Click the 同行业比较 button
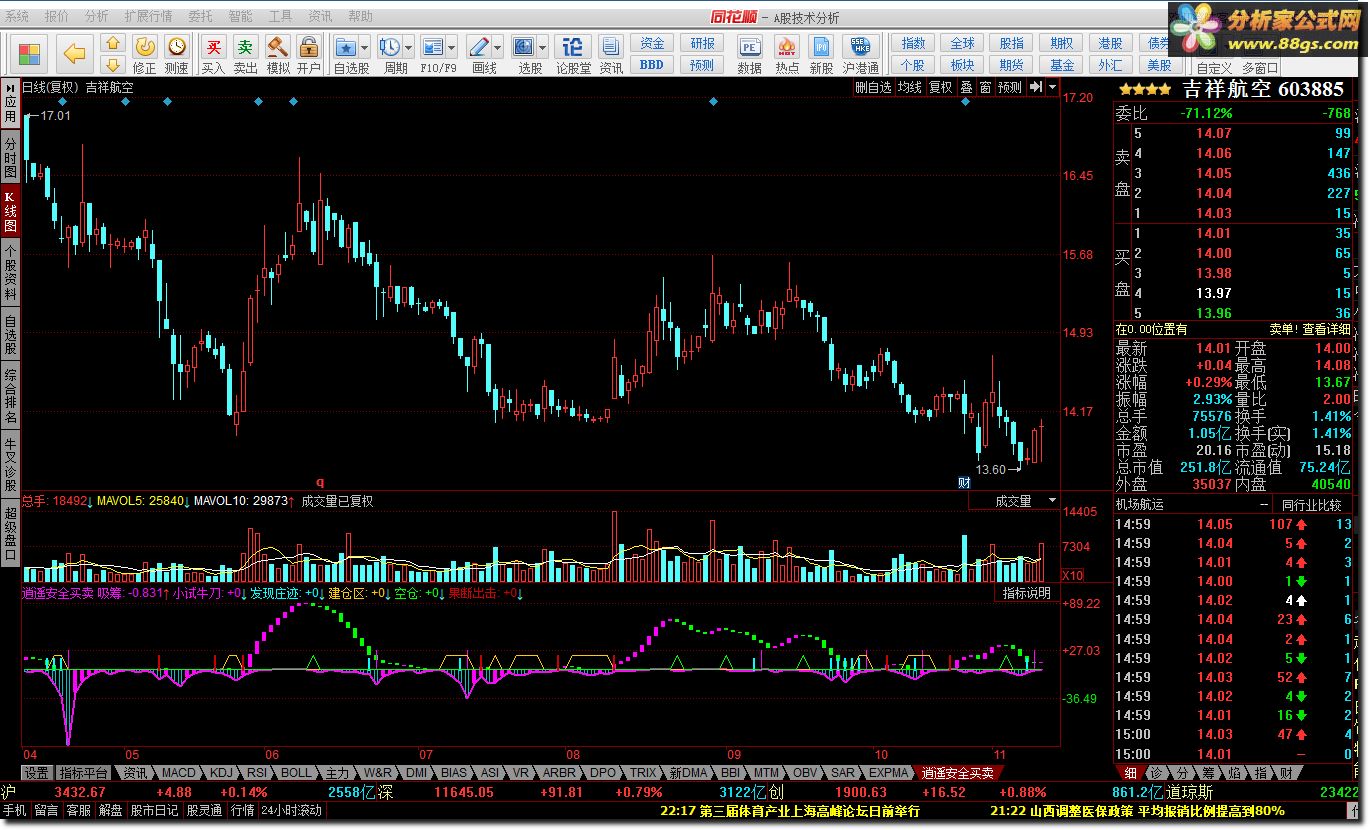 pyautogui.click(x=1311, y=505)
